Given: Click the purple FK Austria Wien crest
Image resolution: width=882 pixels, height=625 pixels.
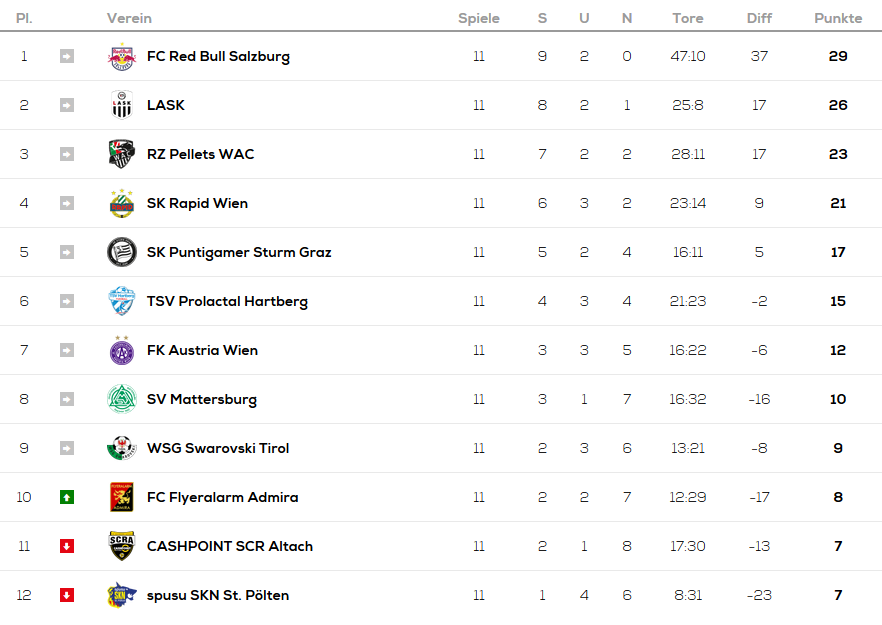Looking at the screenshot, I should pos(122,350).
